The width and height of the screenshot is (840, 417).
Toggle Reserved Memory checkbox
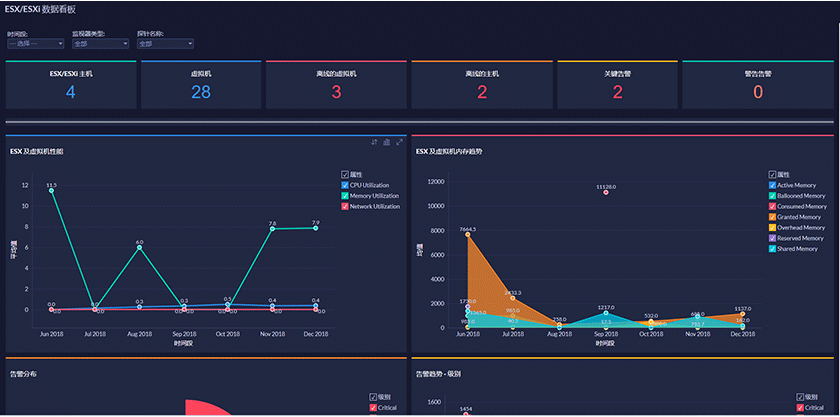pyautogui.click(x=772, y=238)
